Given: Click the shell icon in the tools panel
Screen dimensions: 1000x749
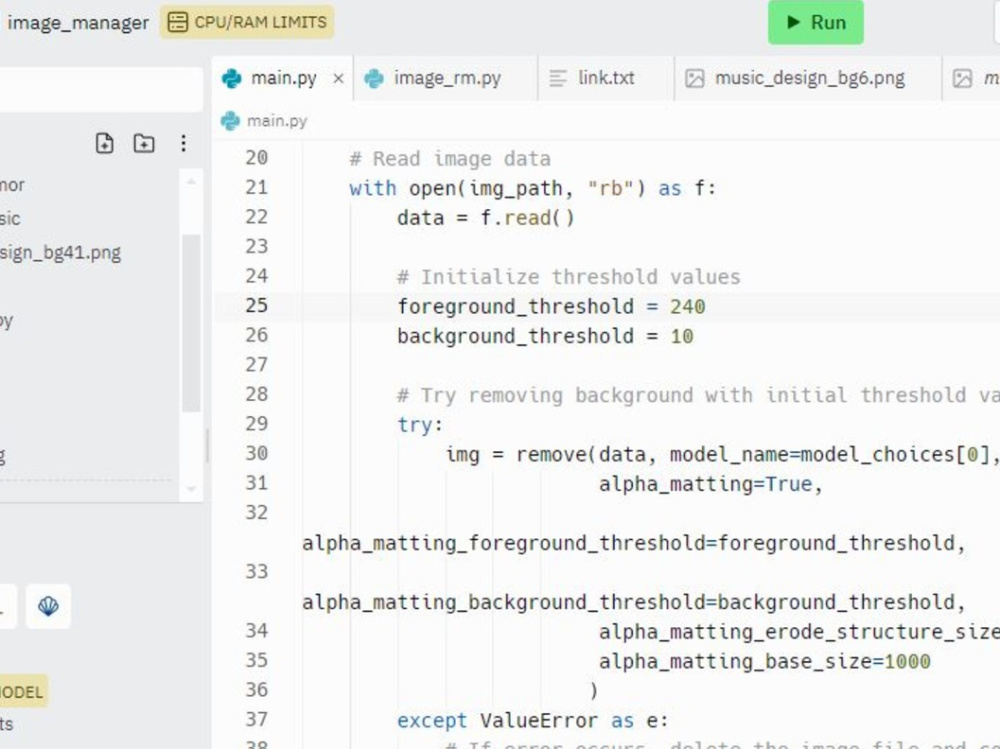Looking at the screenshot, I should pyautogui.click(x=48, y=606).
